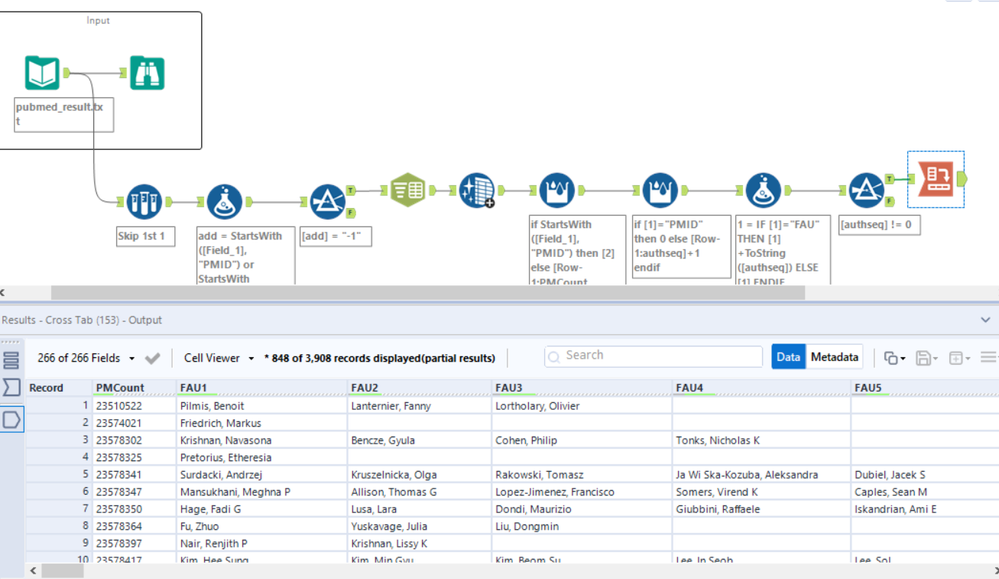Click the FAU3 column header
This screenshot has height=579, width=999.
(582, 388)
